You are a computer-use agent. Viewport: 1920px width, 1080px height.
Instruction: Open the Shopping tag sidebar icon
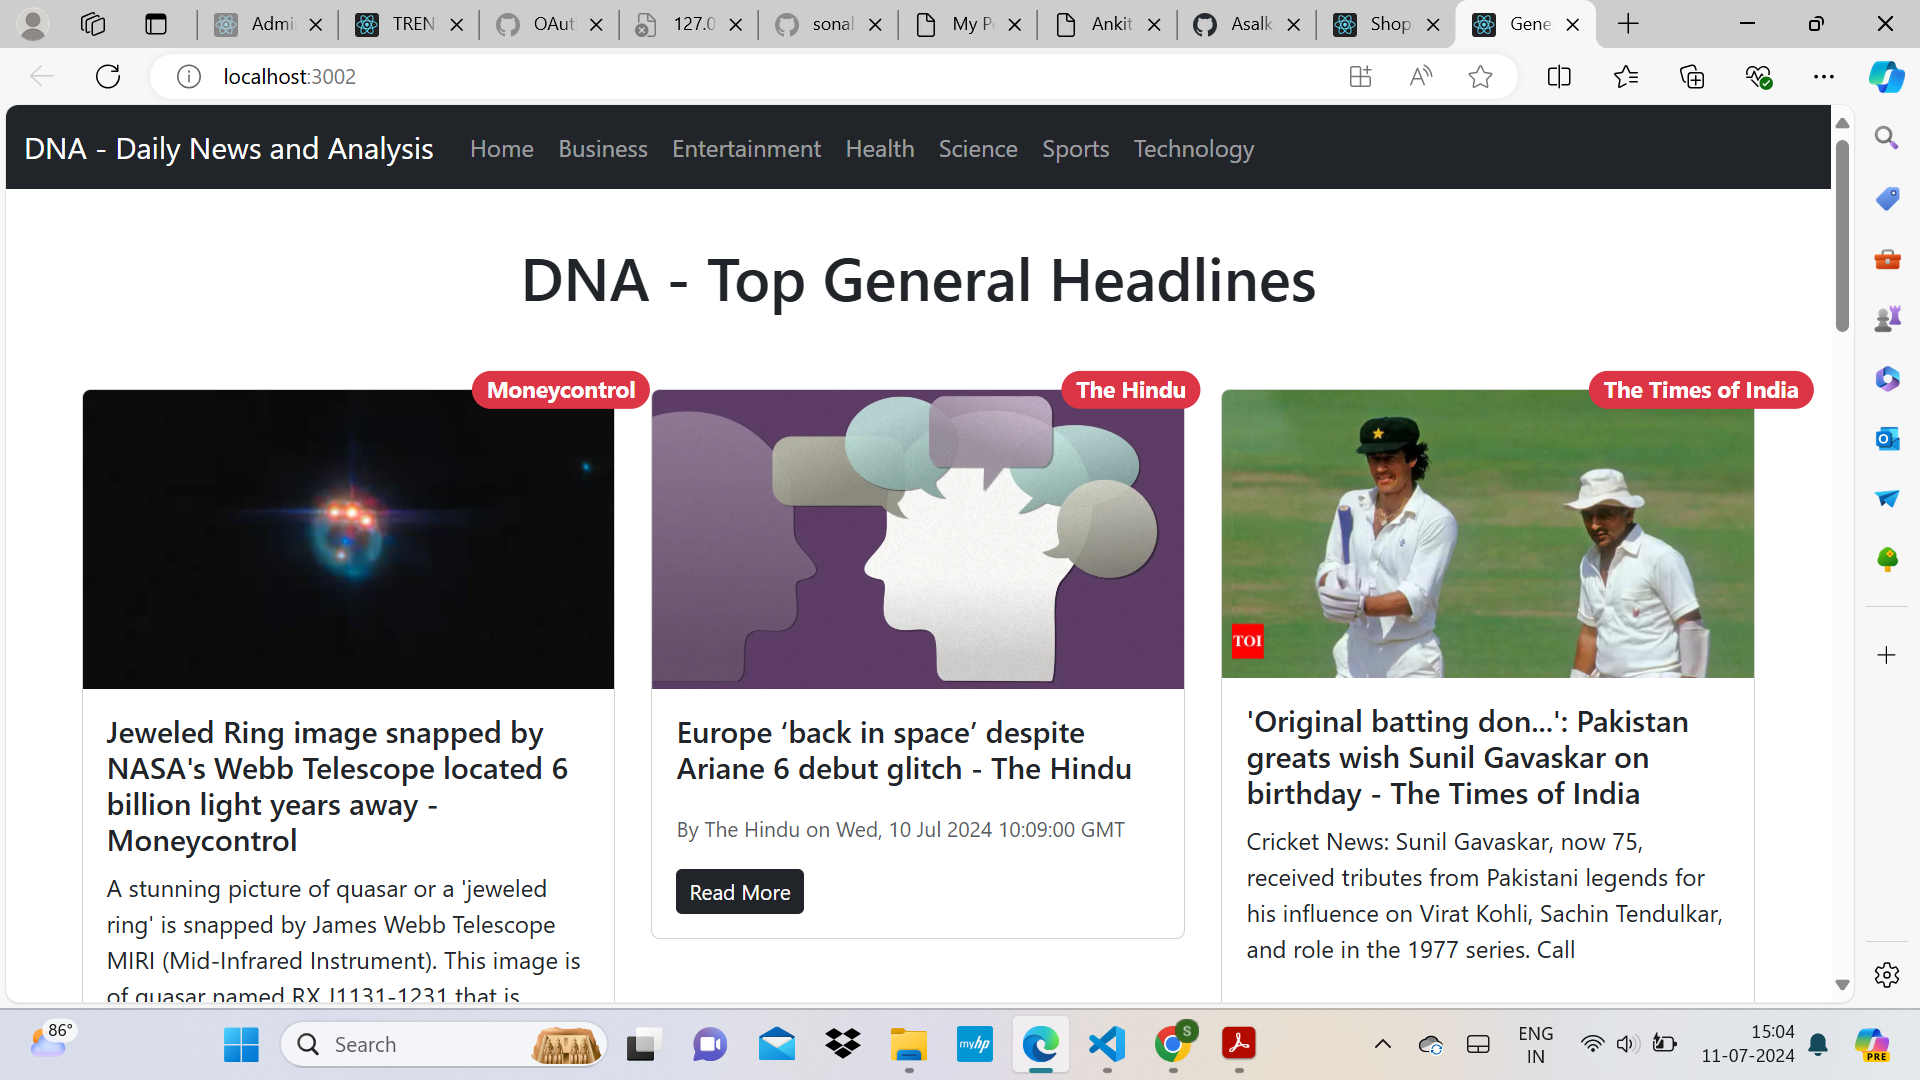click(1887, 198)
